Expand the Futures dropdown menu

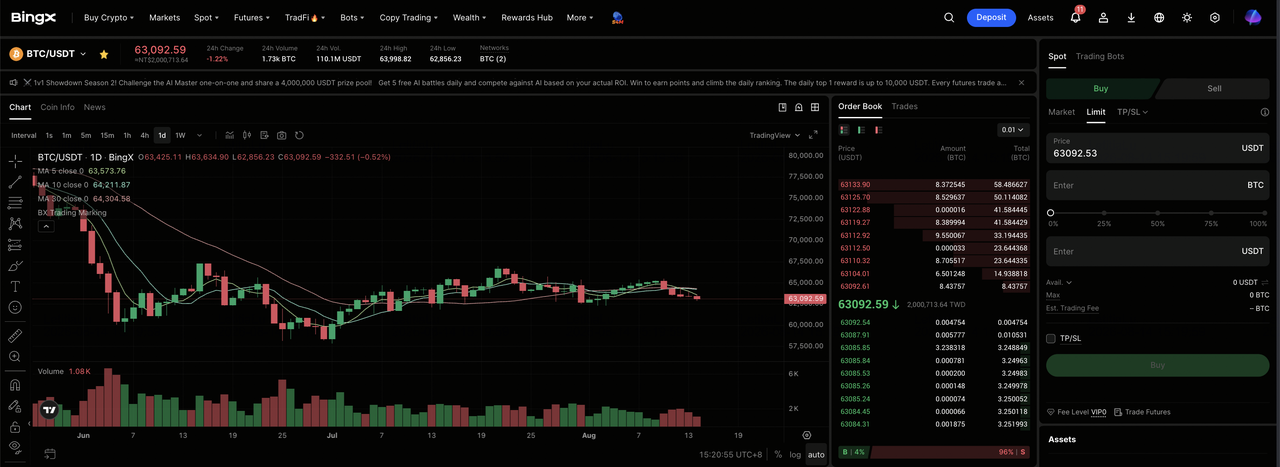pyautogui.click(x=251, y=17)
